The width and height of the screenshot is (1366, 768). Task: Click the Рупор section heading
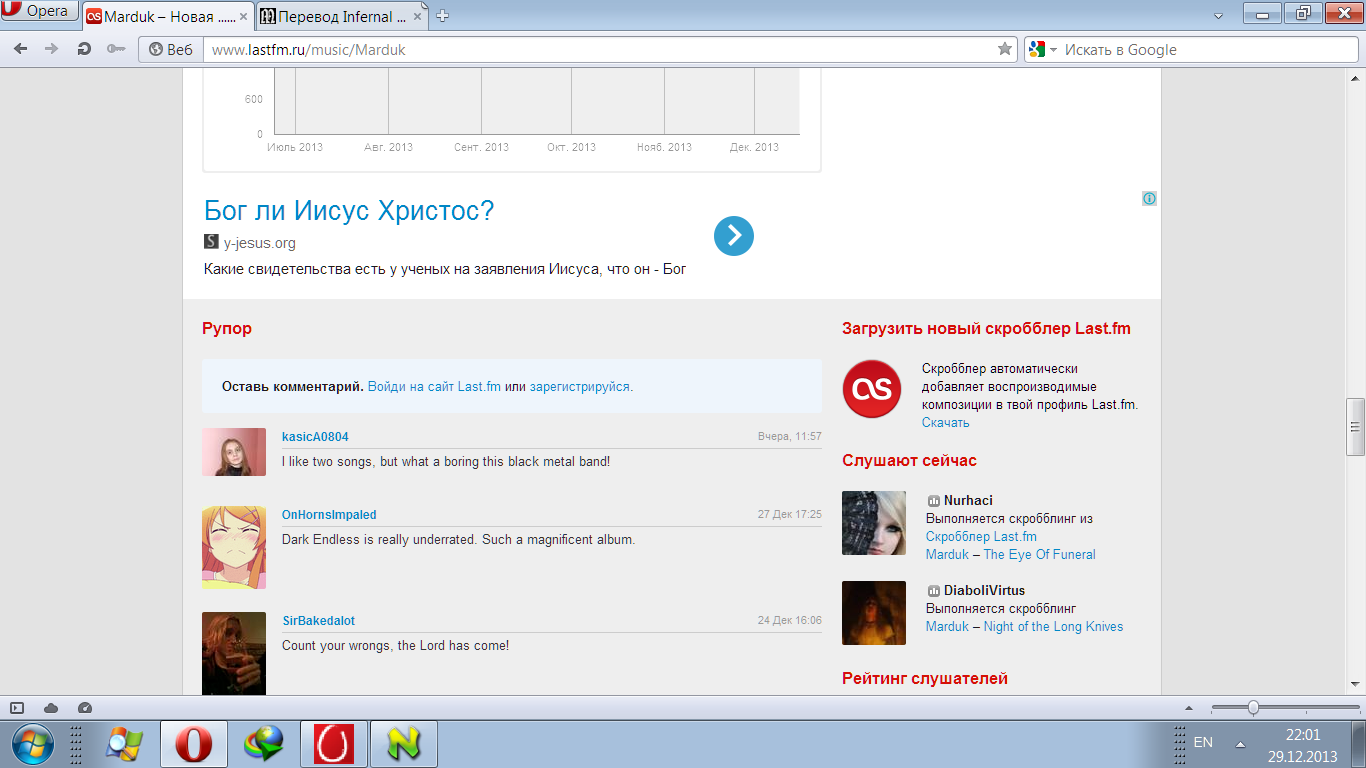click(227, 329)
